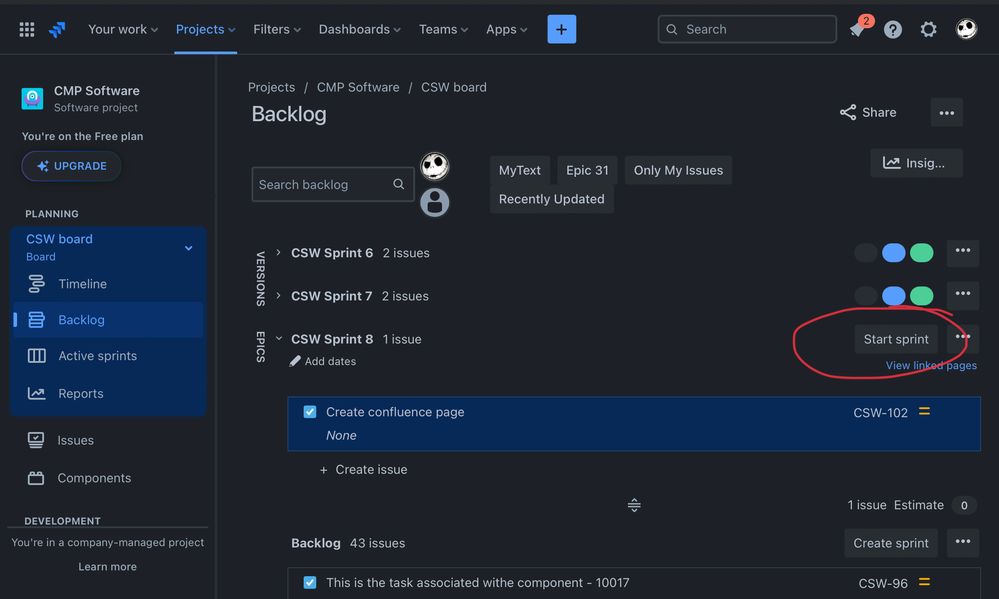Image resolution: width=999 pixels, height=599 pixels.
Task: Click the Share button
Action: click(868, 113)
